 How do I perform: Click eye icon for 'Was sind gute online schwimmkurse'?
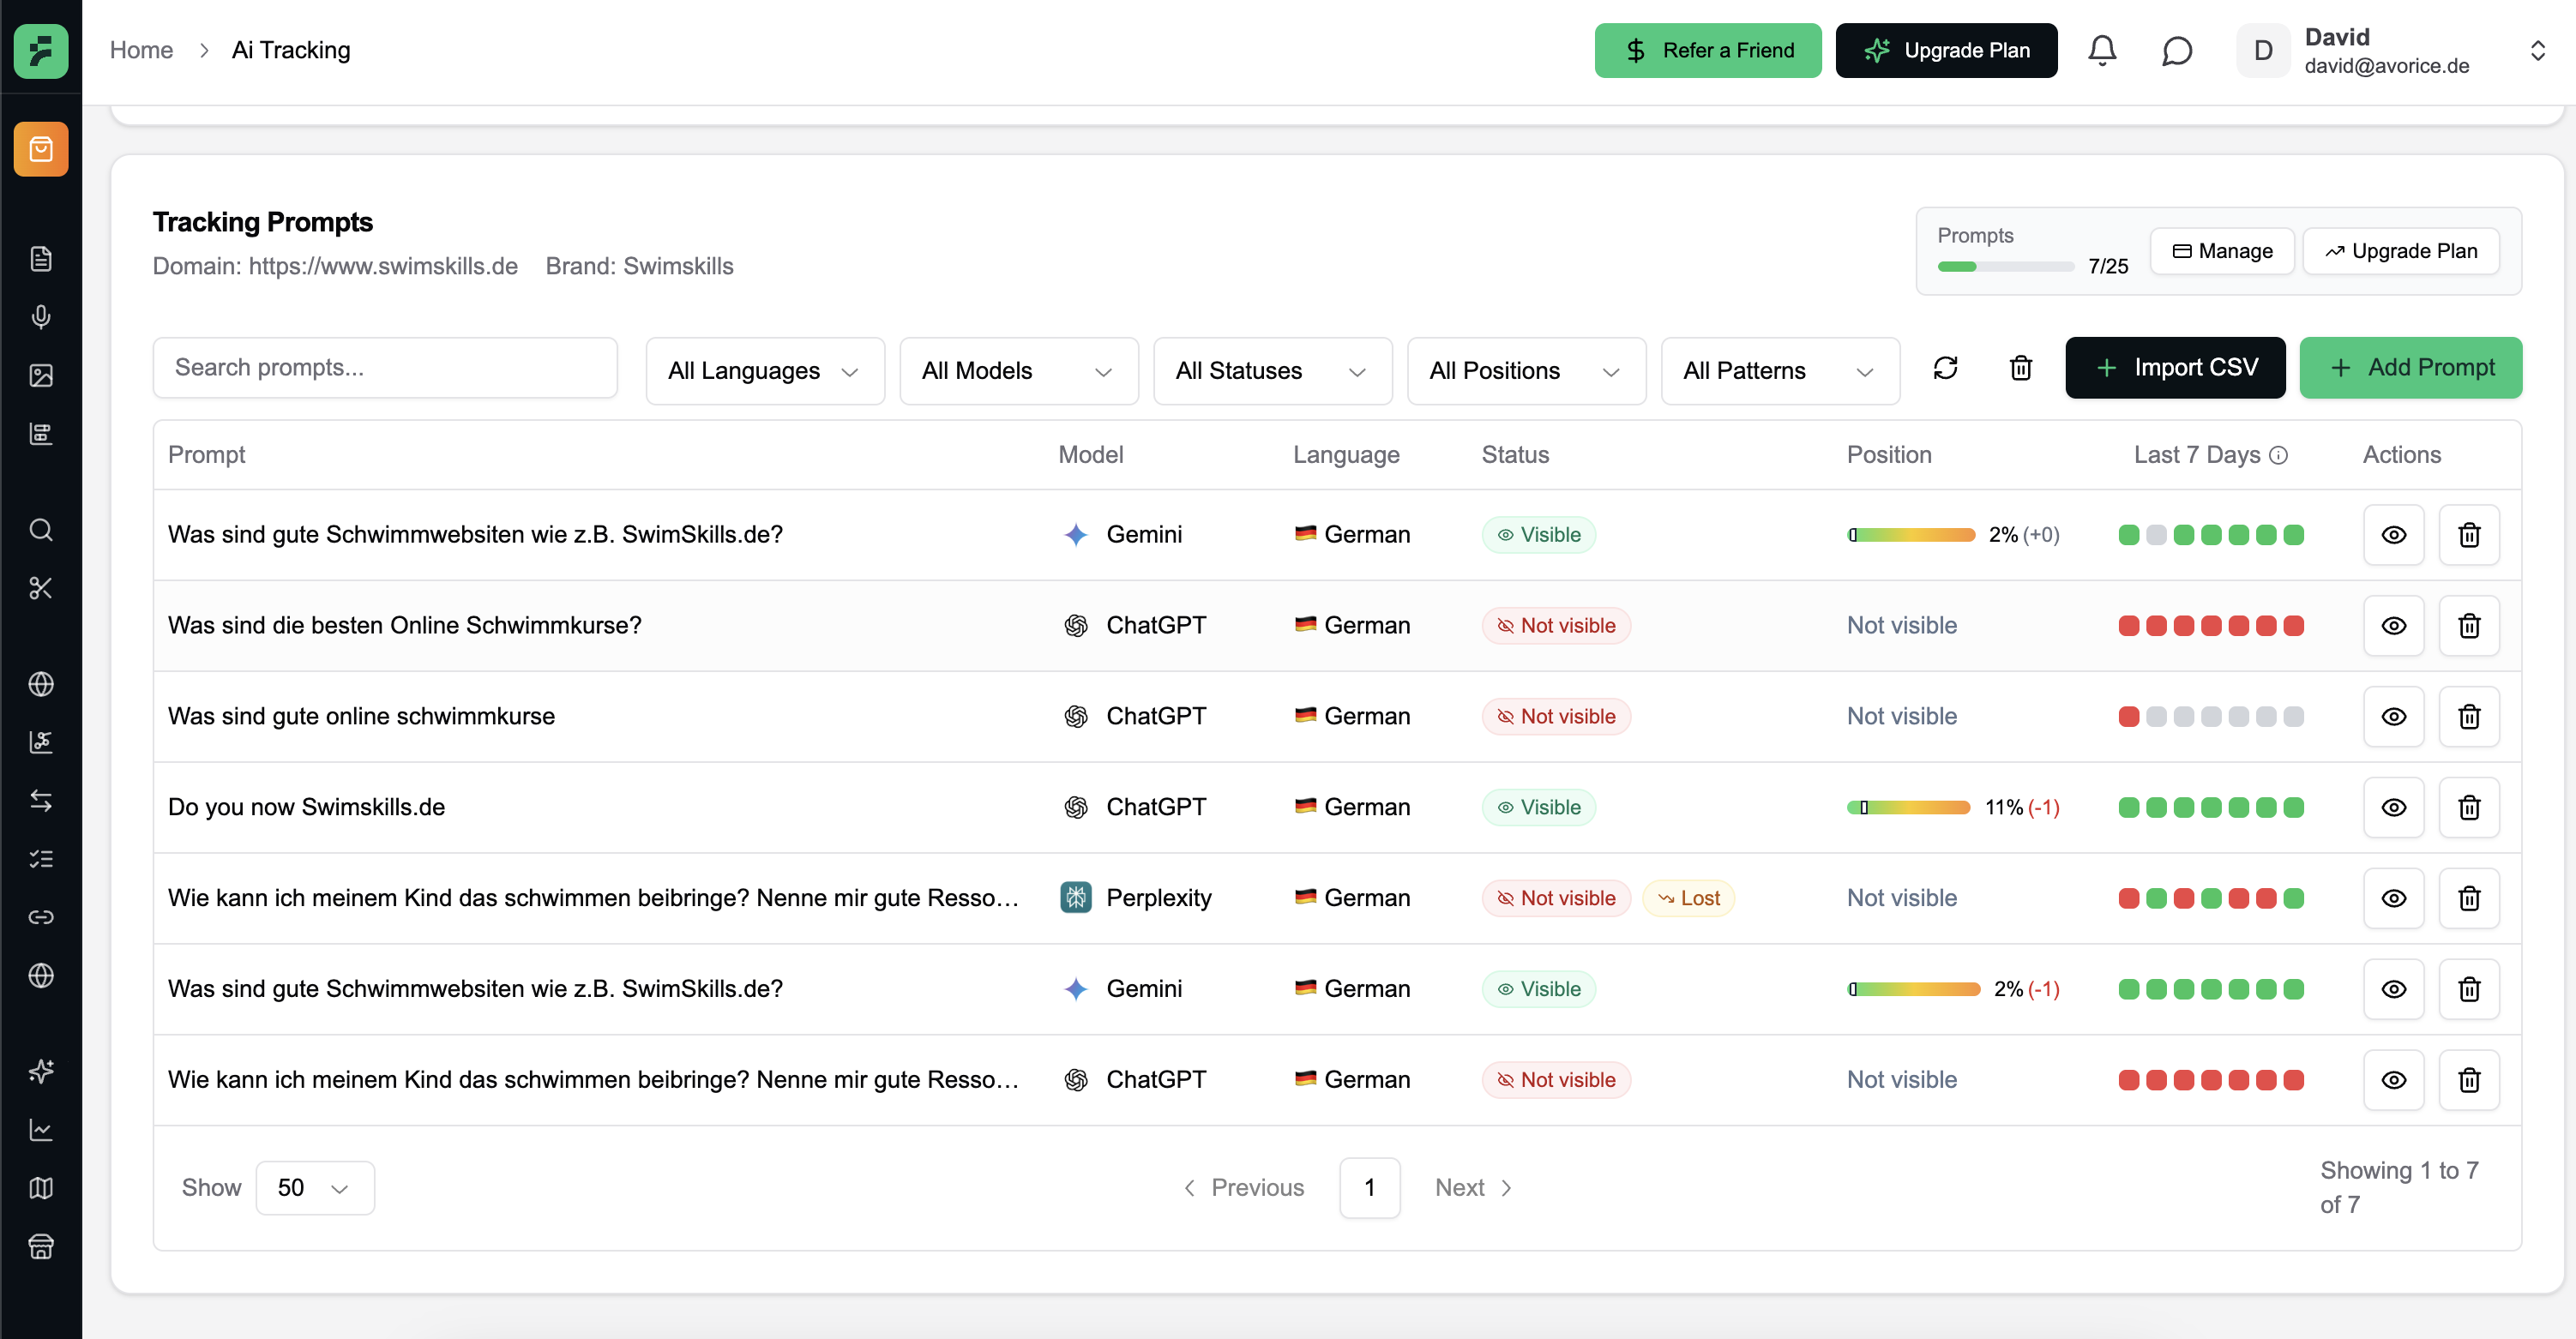coord(2393,716)
